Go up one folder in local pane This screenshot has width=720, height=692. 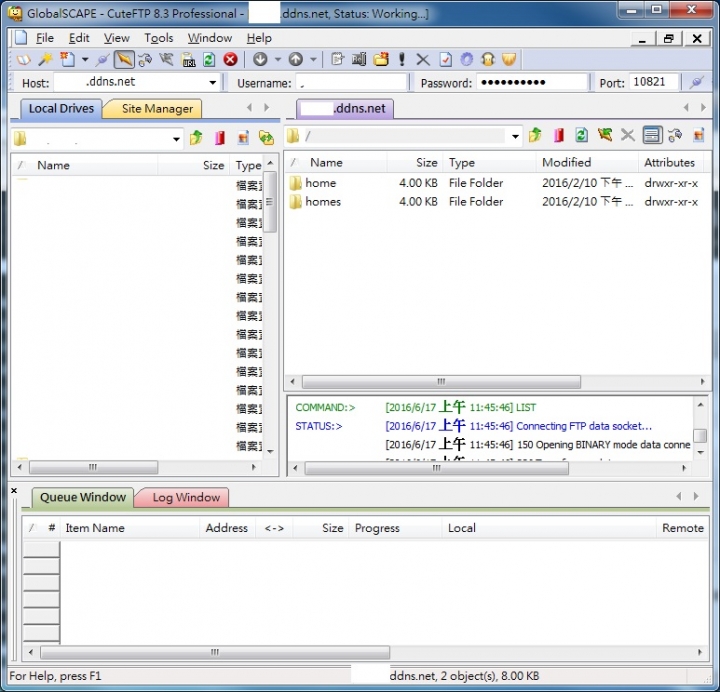click(196, 137)
